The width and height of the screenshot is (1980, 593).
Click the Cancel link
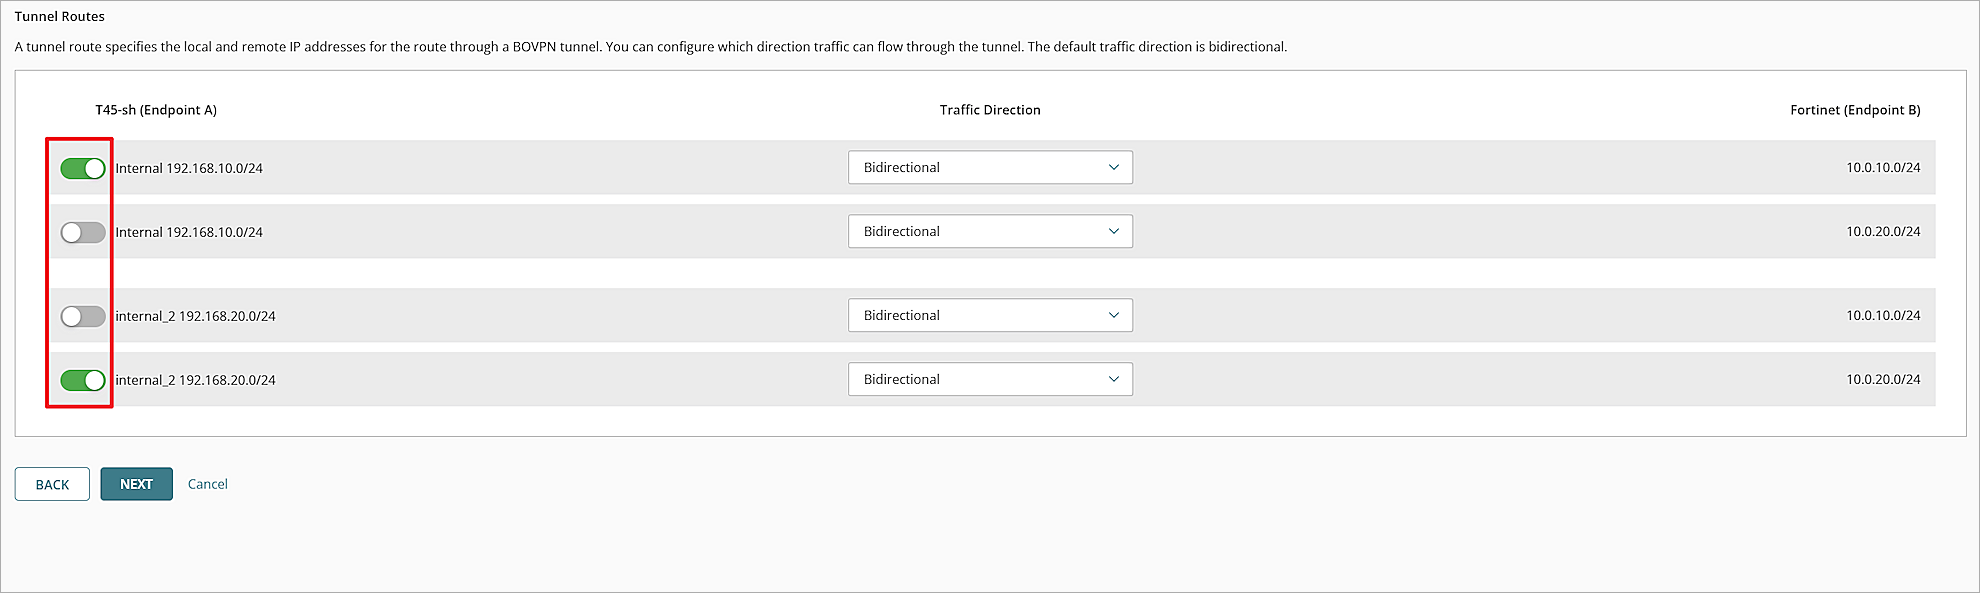(x=208, y=484)
